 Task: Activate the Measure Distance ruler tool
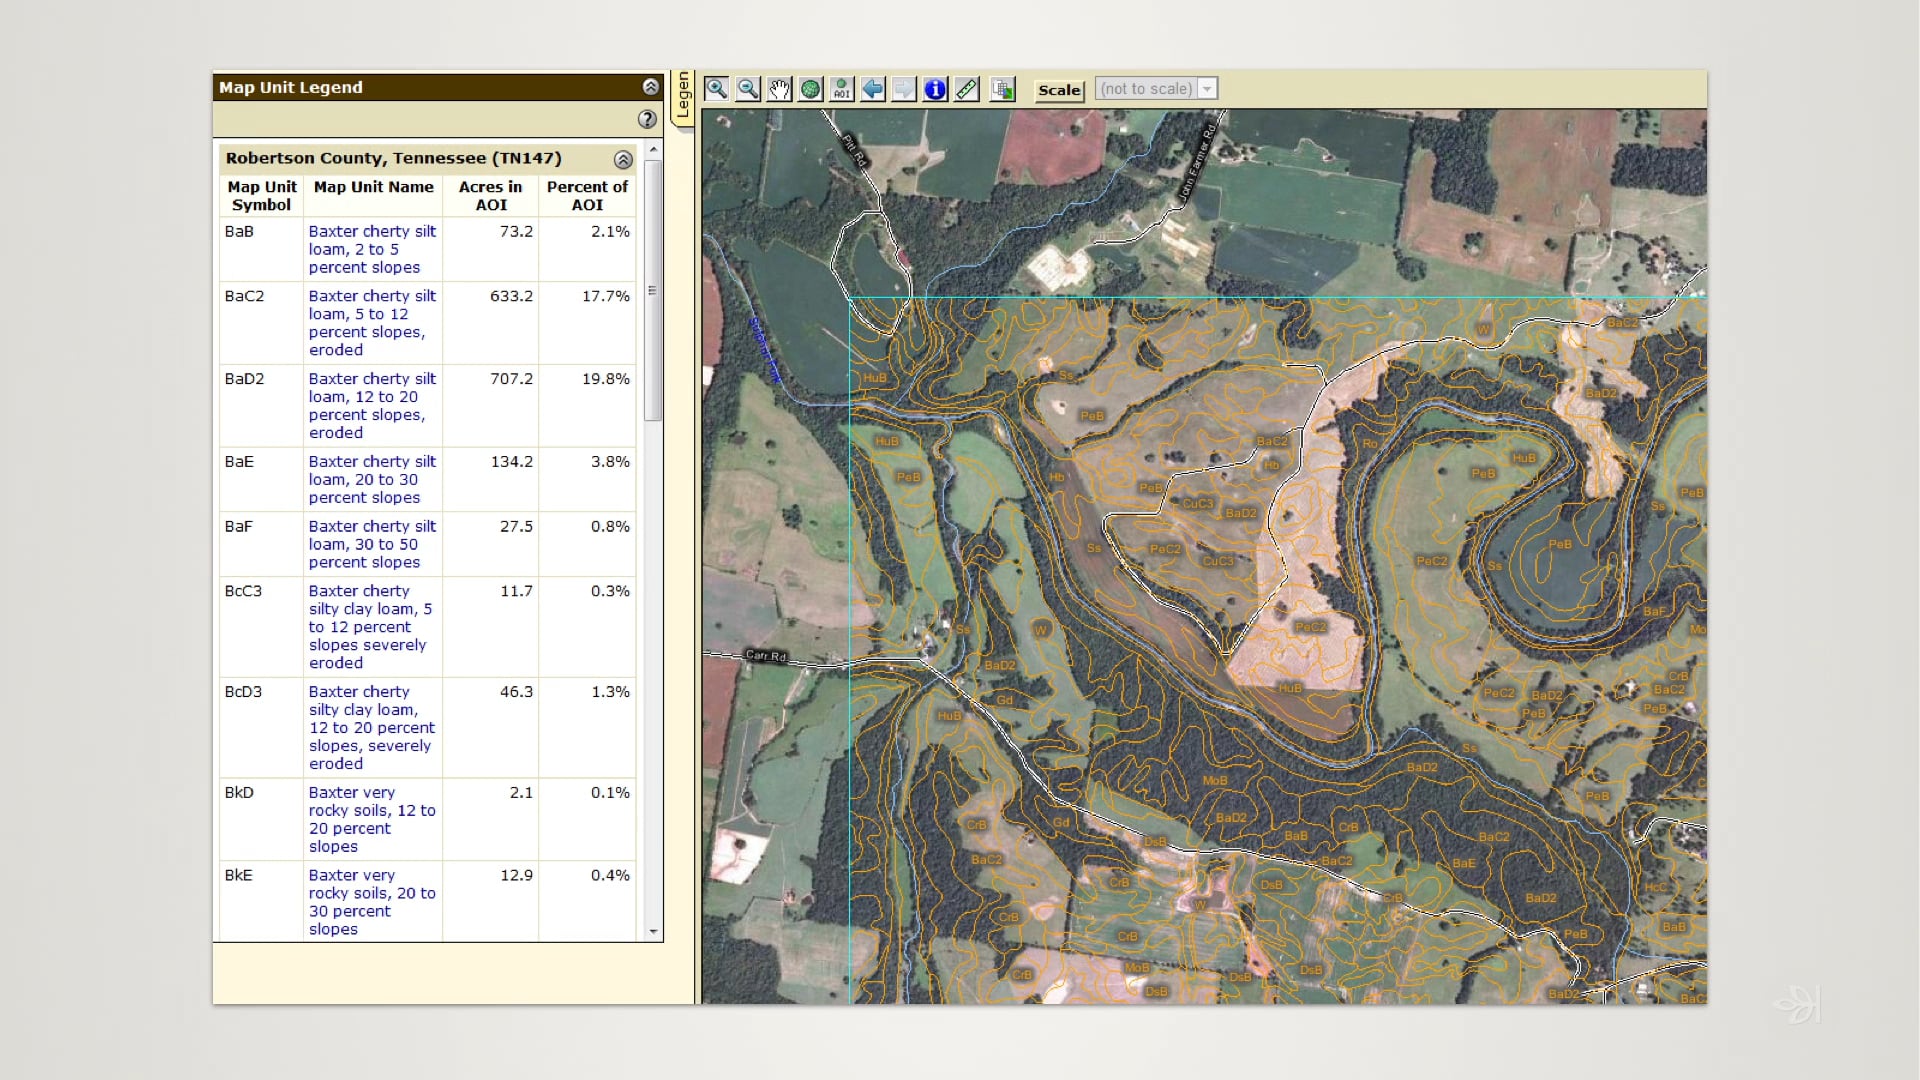pyautogui.click(x=967, y=89)
